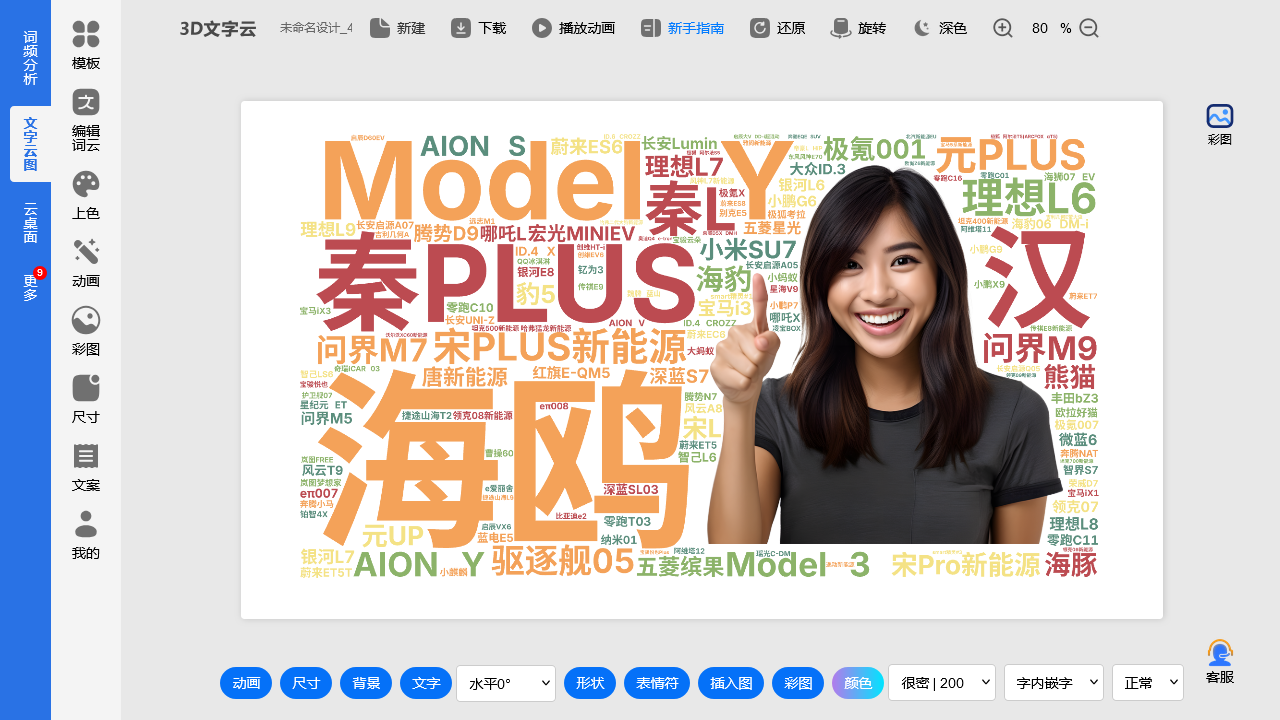Open the 字内嵌字 dropdown
The image size is (1280, 720).
pyautogui.click(x=1054, y=683)
